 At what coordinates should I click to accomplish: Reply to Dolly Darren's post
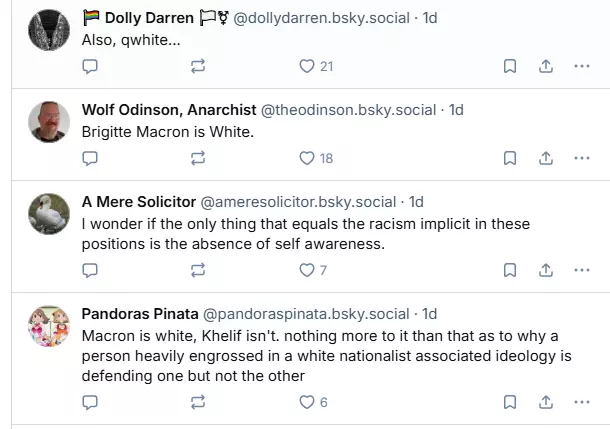pos(90,66)
